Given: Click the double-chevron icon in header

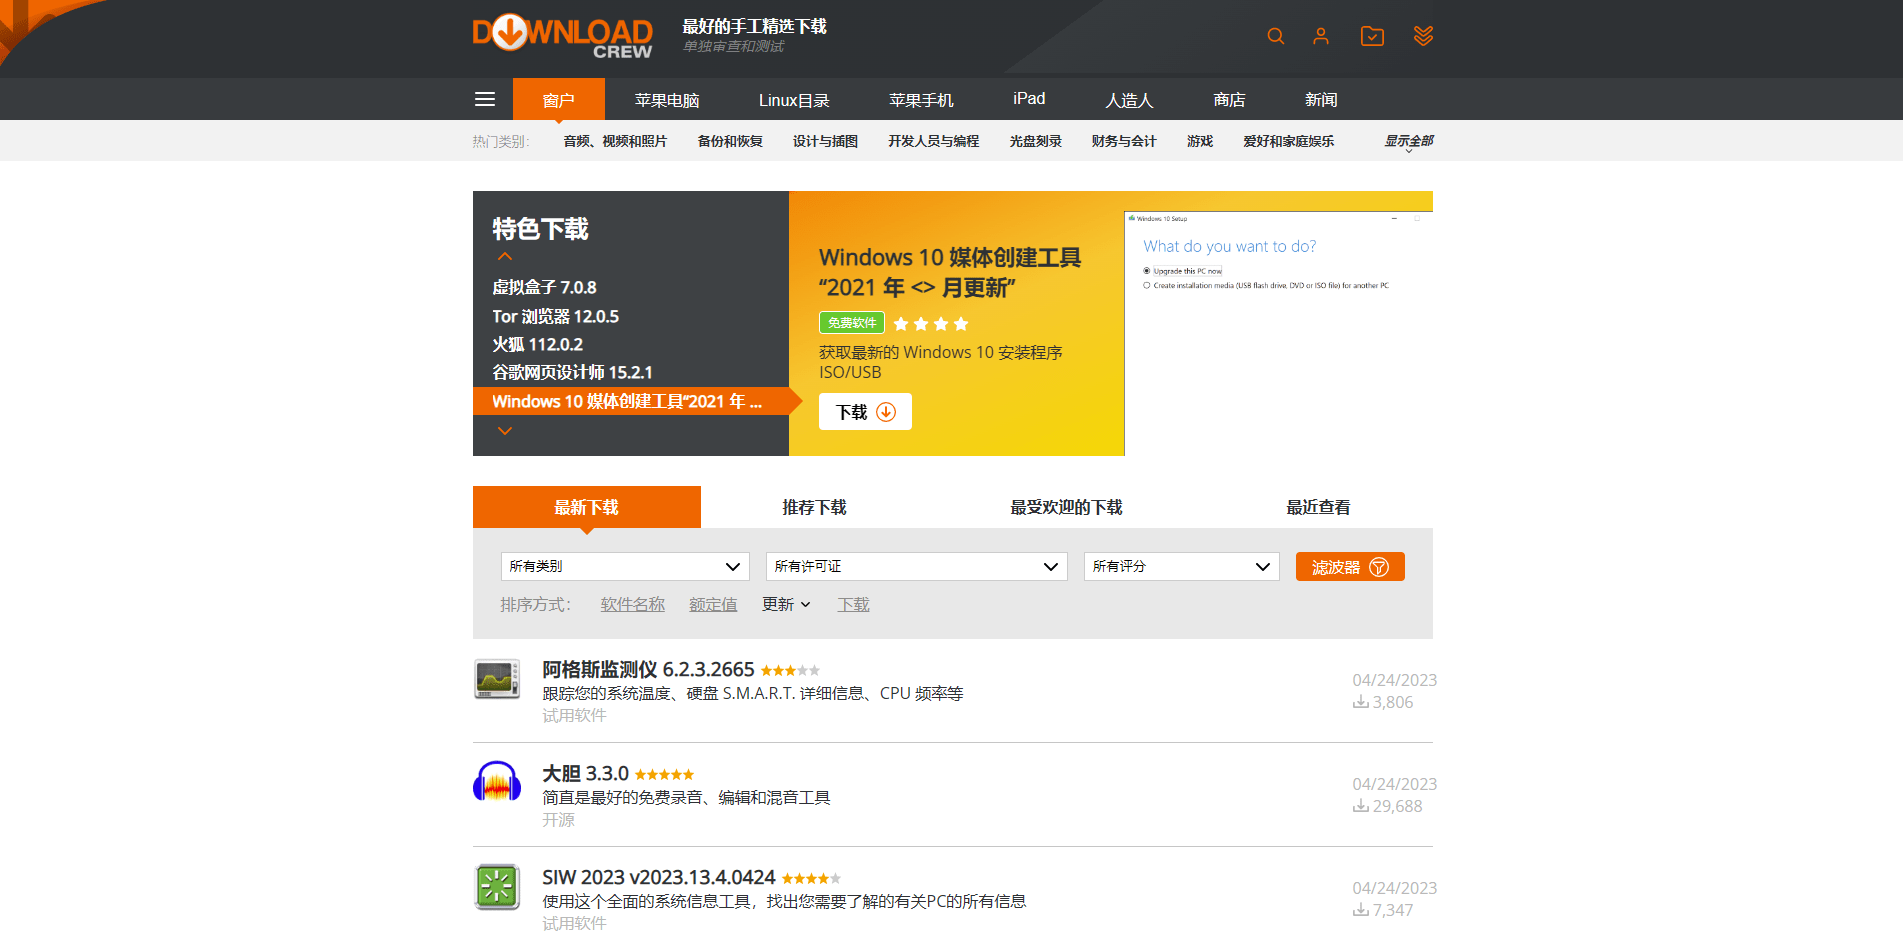Looking at the screenshot, I should click(x=1423, y=36).
